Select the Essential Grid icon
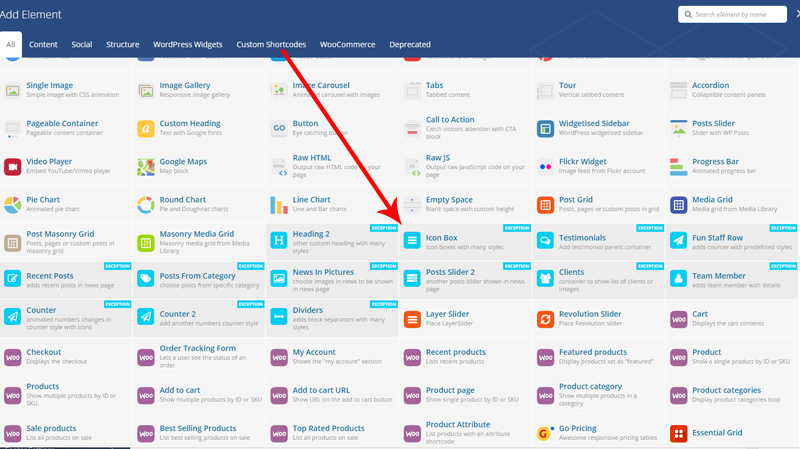The image size is (800, 449). tap(678, 434)
